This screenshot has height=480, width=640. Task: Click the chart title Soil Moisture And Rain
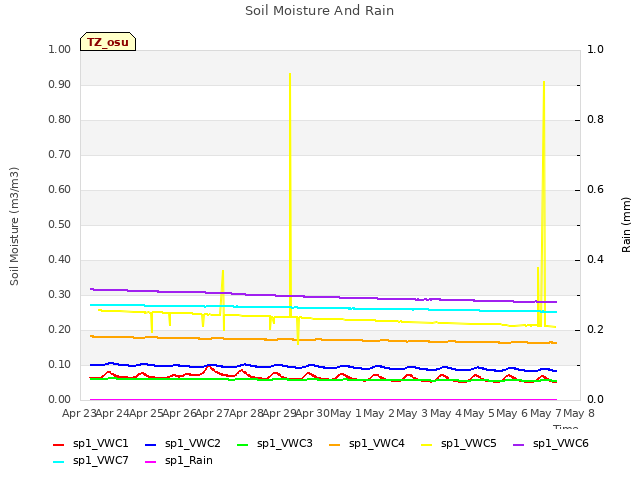pyautogui.click(x=320, y=11)
